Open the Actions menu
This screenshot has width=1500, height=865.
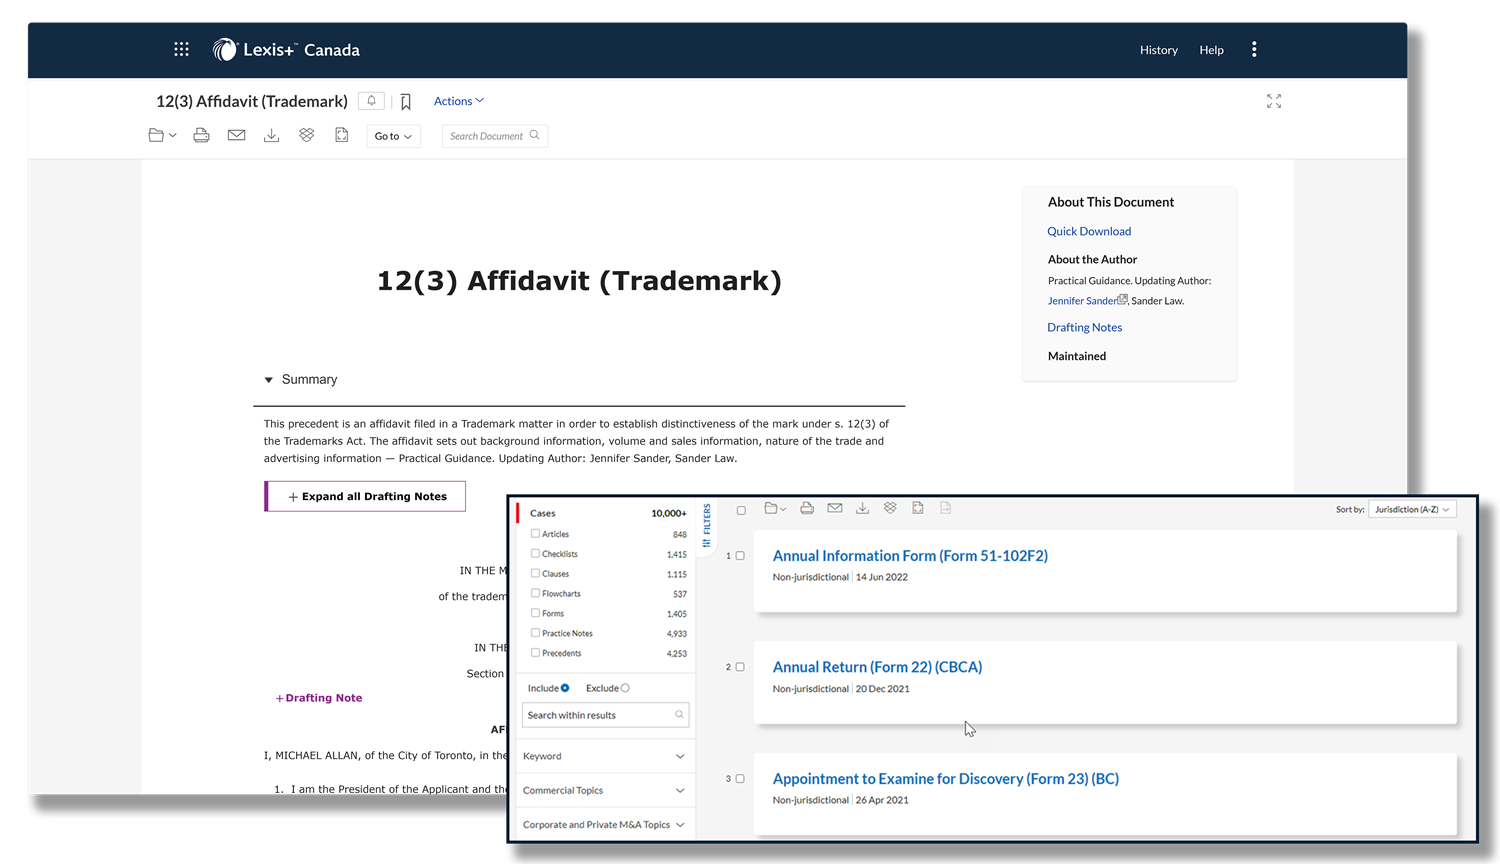[458, 101]
